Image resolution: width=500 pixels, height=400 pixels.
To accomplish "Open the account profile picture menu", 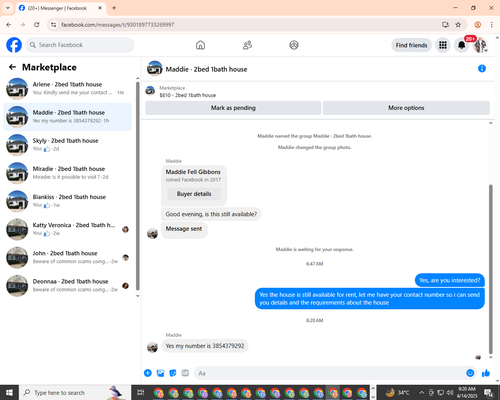I will 480,45.
